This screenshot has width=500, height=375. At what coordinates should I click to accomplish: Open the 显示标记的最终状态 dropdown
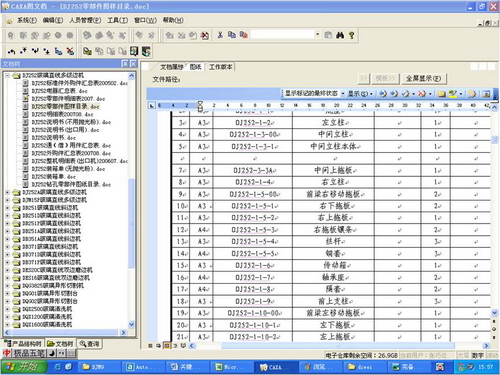pyautogui.click(x=343, y=94)
